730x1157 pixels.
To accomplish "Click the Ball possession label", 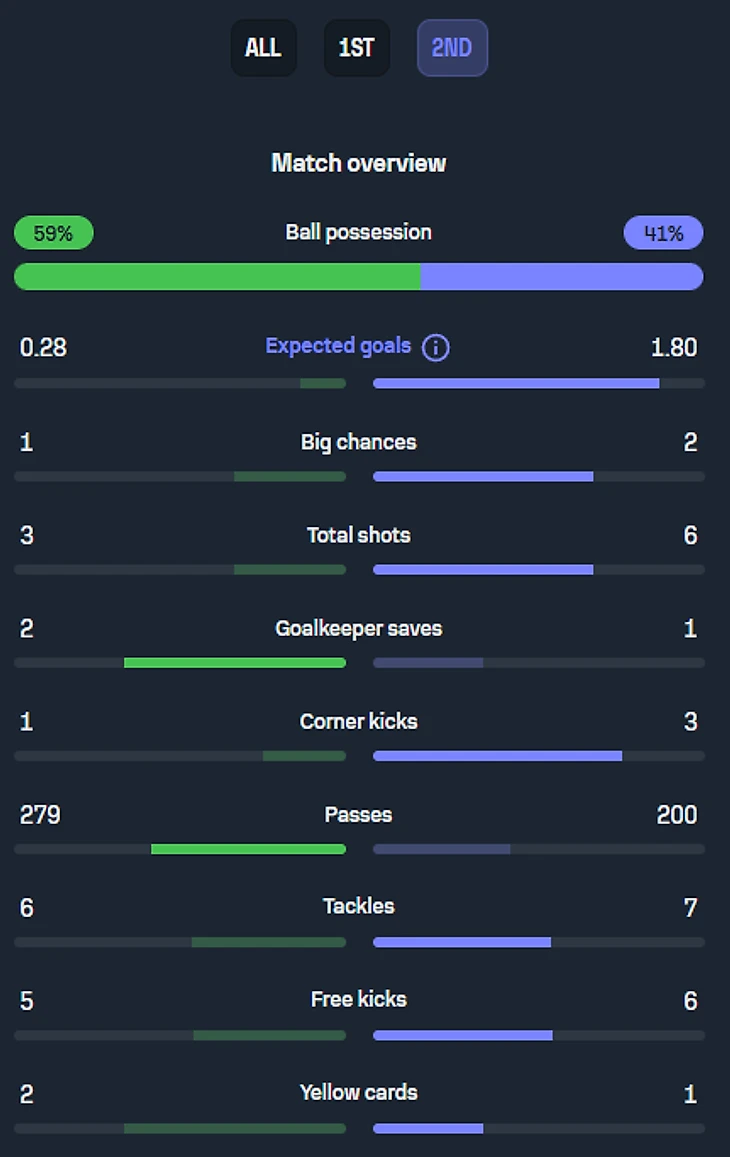I will point(358,232).
